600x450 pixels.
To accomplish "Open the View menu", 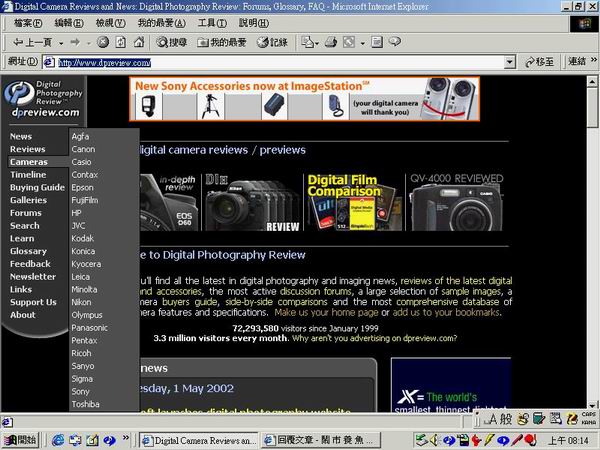I will [x=111, y=23].
